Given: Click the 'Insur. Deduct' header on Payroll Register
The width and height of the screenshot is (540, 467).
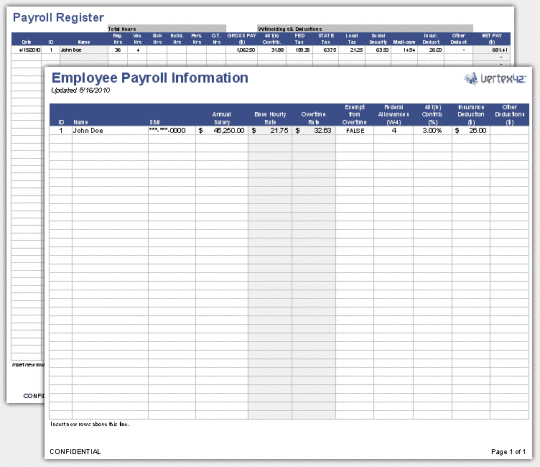Looking at the screenshot, I should tap(431, 39).
